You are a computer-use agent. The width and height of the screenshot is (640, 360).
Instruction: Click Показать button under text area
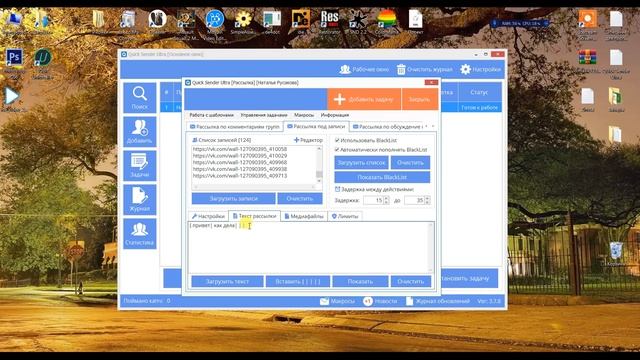point(360,282)
